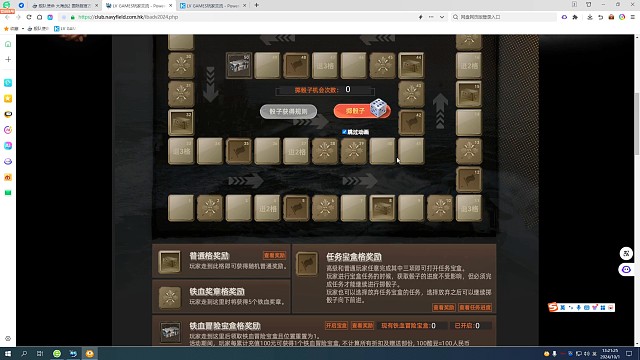
Task: Click the 骰子获得规则 dice rules button
Action: click(x=288, y=111)
